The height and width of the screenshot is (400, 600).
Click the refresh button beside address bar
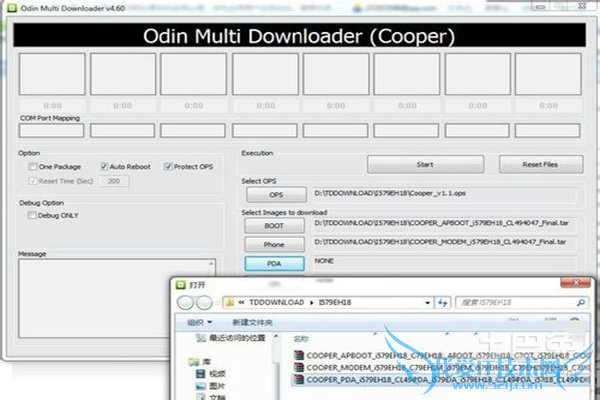coord(443,303)
